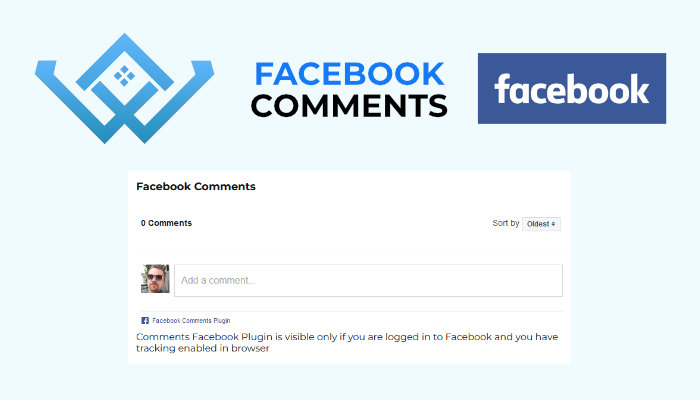Open the Oldest sort dropdown
700x400 pixels.
click(x=541, y=224)
